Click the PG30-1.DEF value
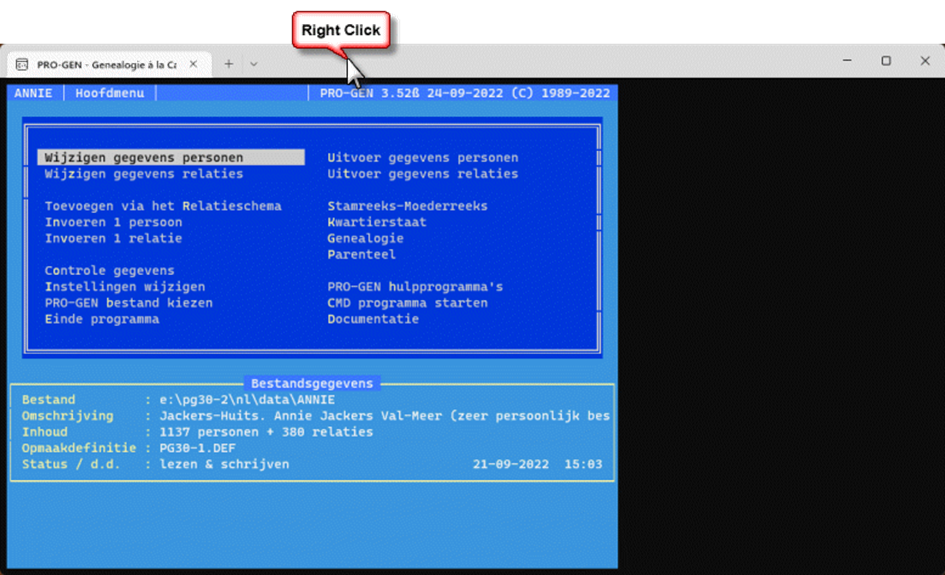945x575 pixels. click(197, 448)
